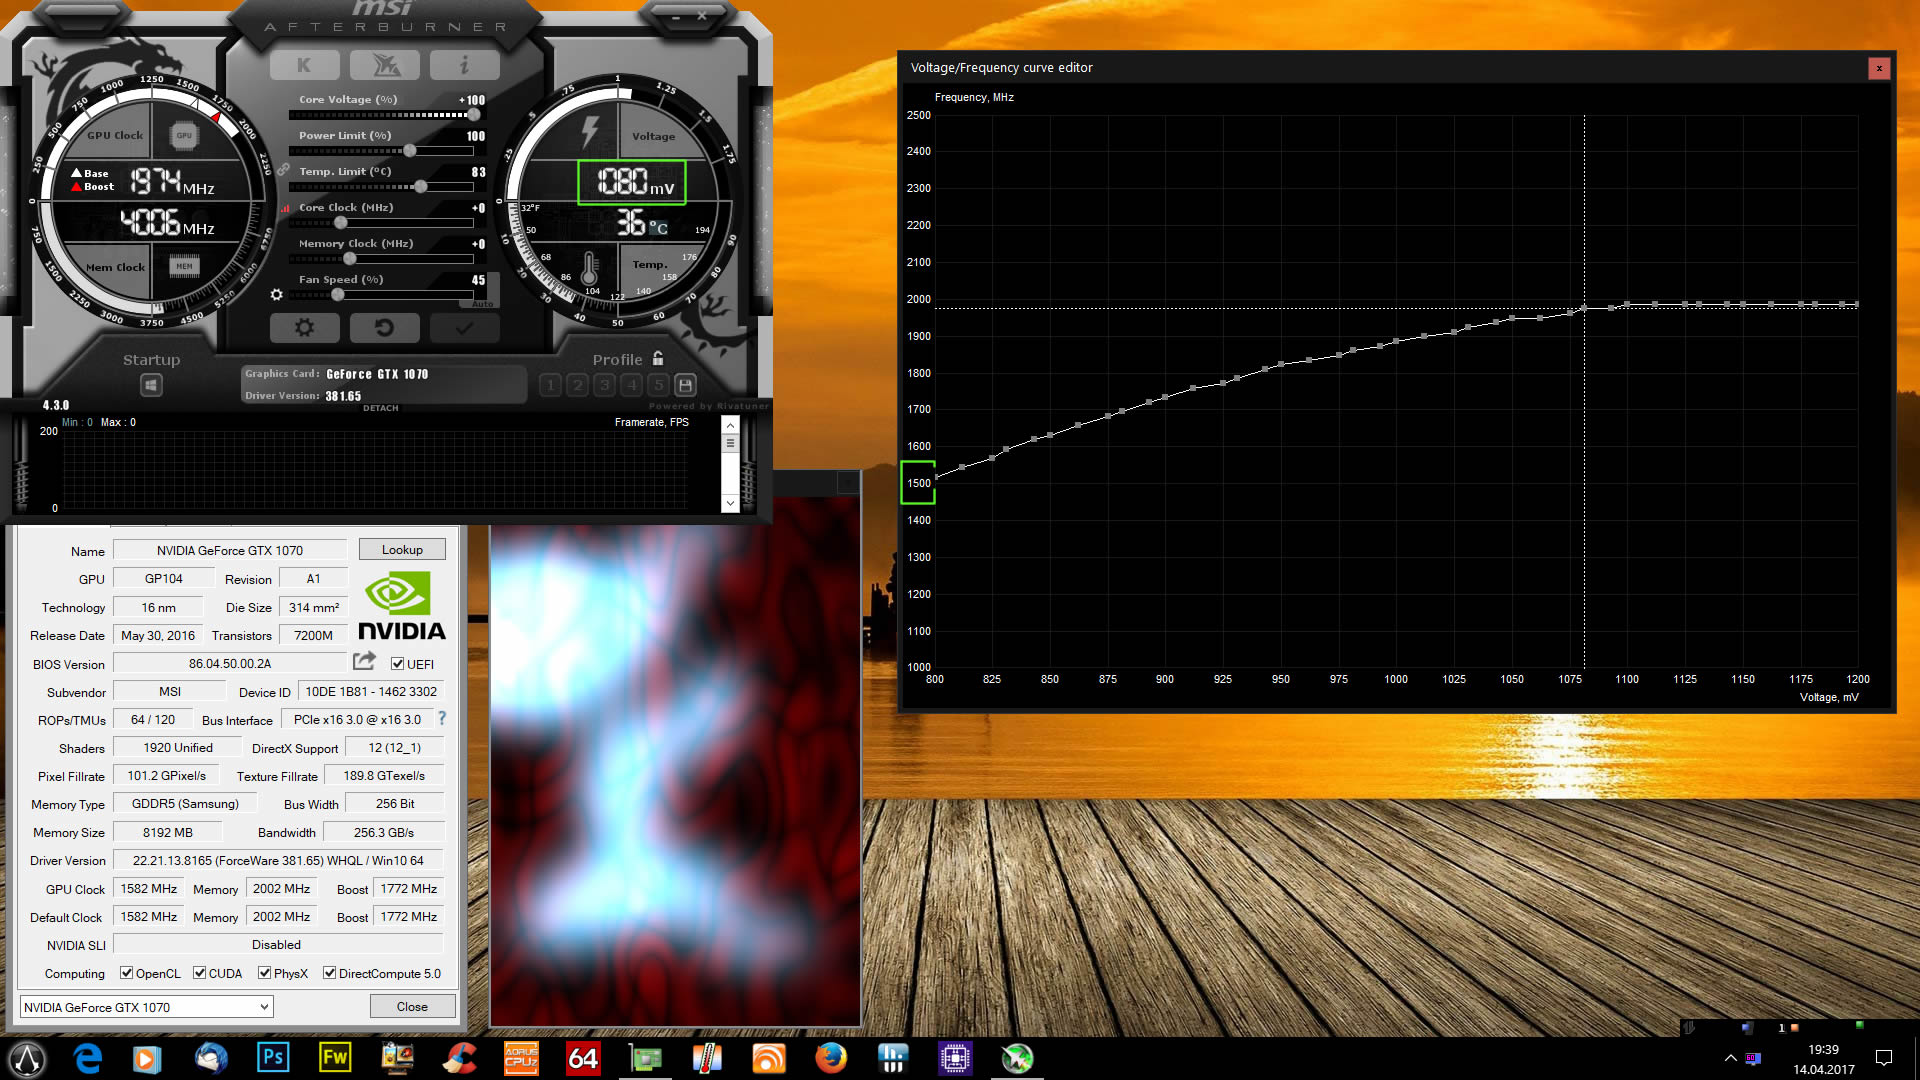Click the save profile floppy icon
This screenshot has width=1920, height=1080.
685,385
